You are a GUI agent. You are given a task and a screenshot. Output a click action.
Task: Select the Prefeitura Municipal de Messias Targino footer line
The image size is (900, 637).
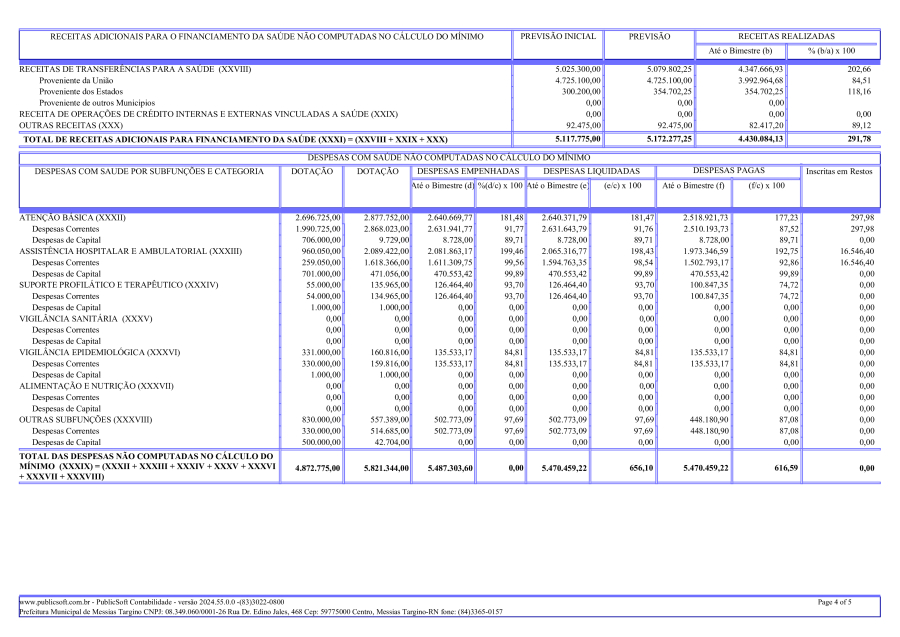tap(260, 611)
